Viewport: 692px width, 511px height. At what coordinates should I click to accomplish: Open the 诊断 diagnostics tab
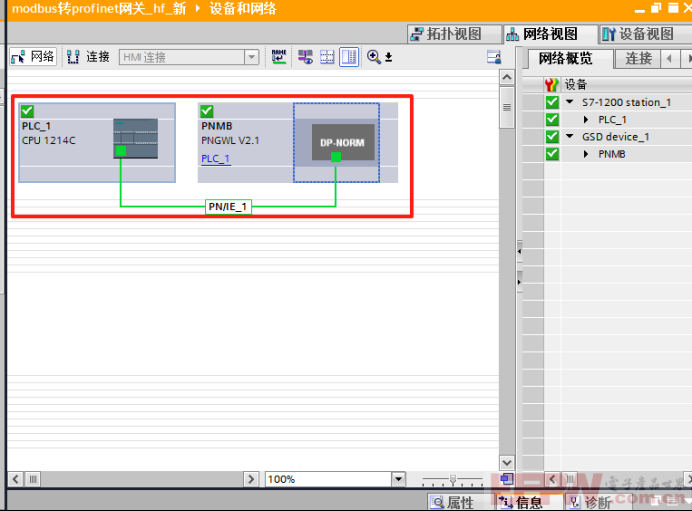point(590,502)
